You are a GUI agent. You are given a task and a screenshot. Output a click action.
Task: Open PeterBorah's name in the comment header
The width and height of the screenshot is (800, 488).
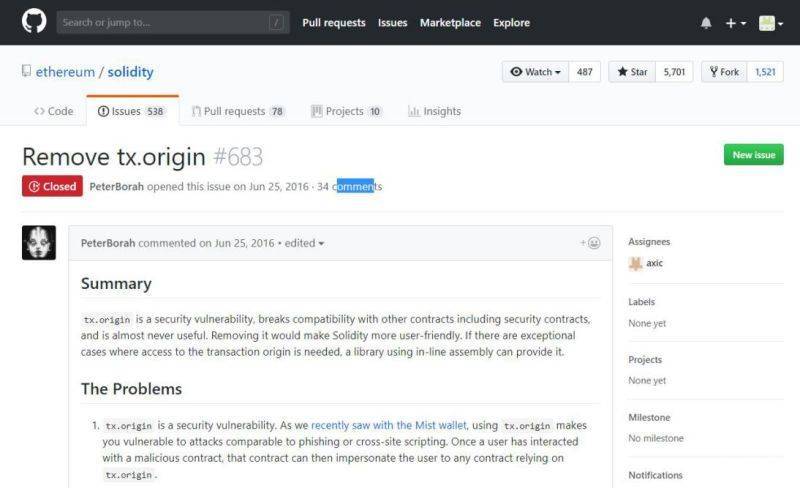pyautogui.click(x=108, y=243)
